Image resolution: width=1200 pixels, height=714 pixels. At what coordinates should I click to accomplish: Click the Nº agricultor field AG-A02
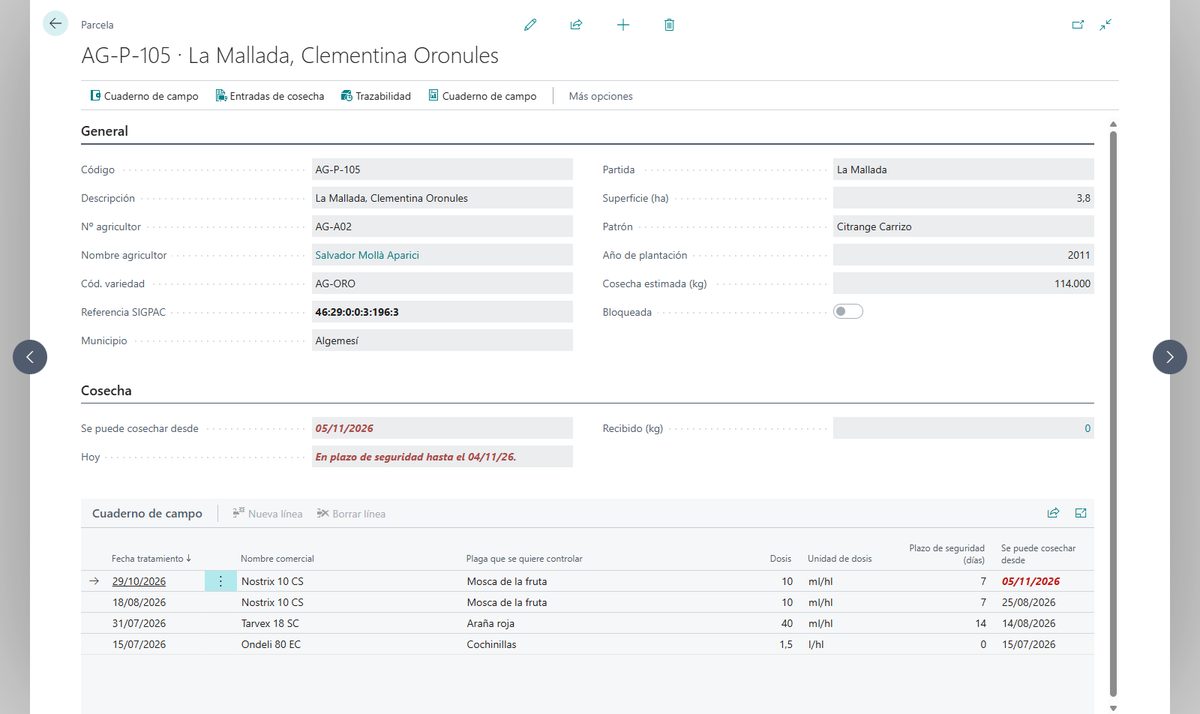(x=442, y=226)
